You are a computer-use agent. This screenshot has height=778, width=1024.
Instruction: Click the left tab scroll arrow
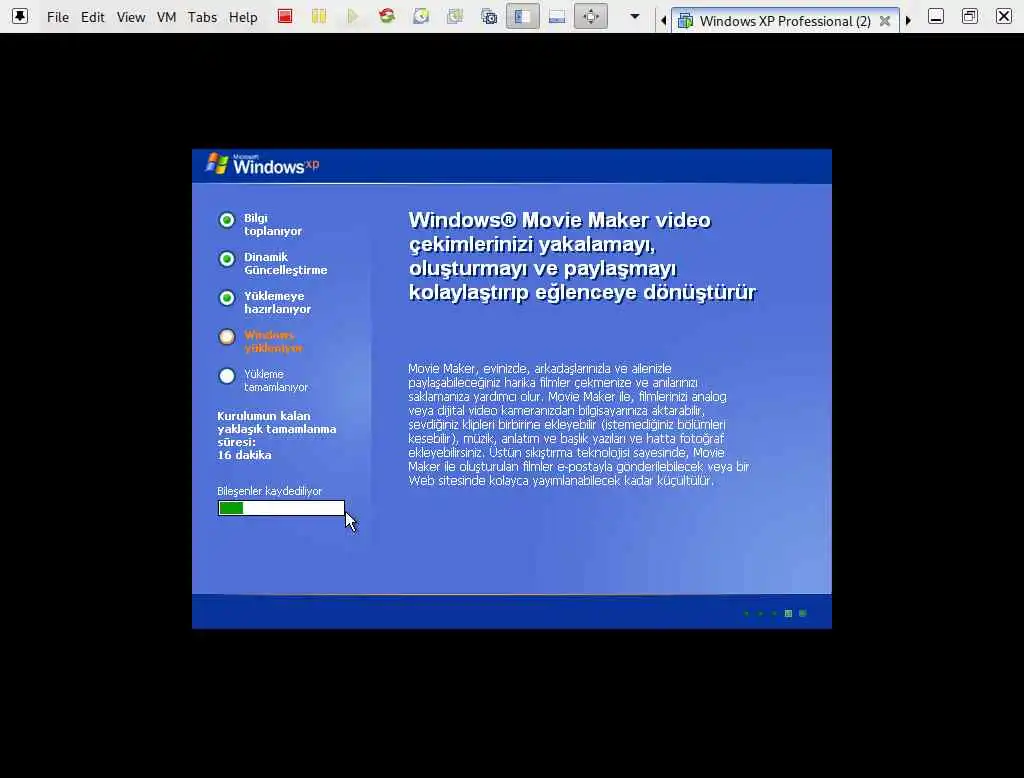coord(664,20)
